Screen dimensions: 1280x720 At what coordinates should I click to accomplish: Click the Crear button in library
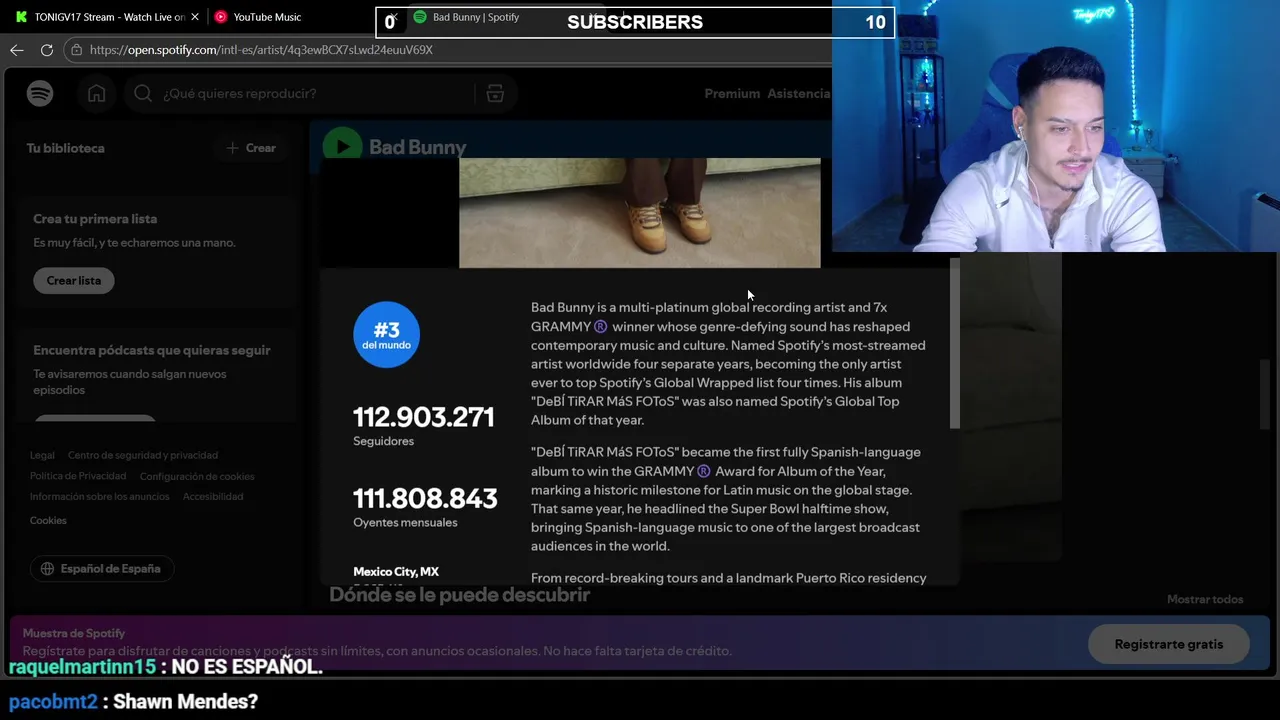point(250,148)
